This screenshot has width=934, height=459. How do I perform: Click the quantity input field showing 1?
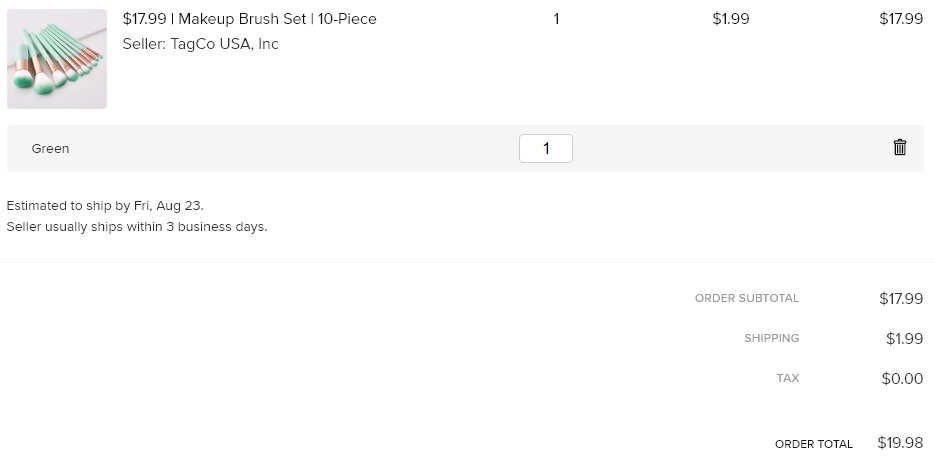point(546,148)
